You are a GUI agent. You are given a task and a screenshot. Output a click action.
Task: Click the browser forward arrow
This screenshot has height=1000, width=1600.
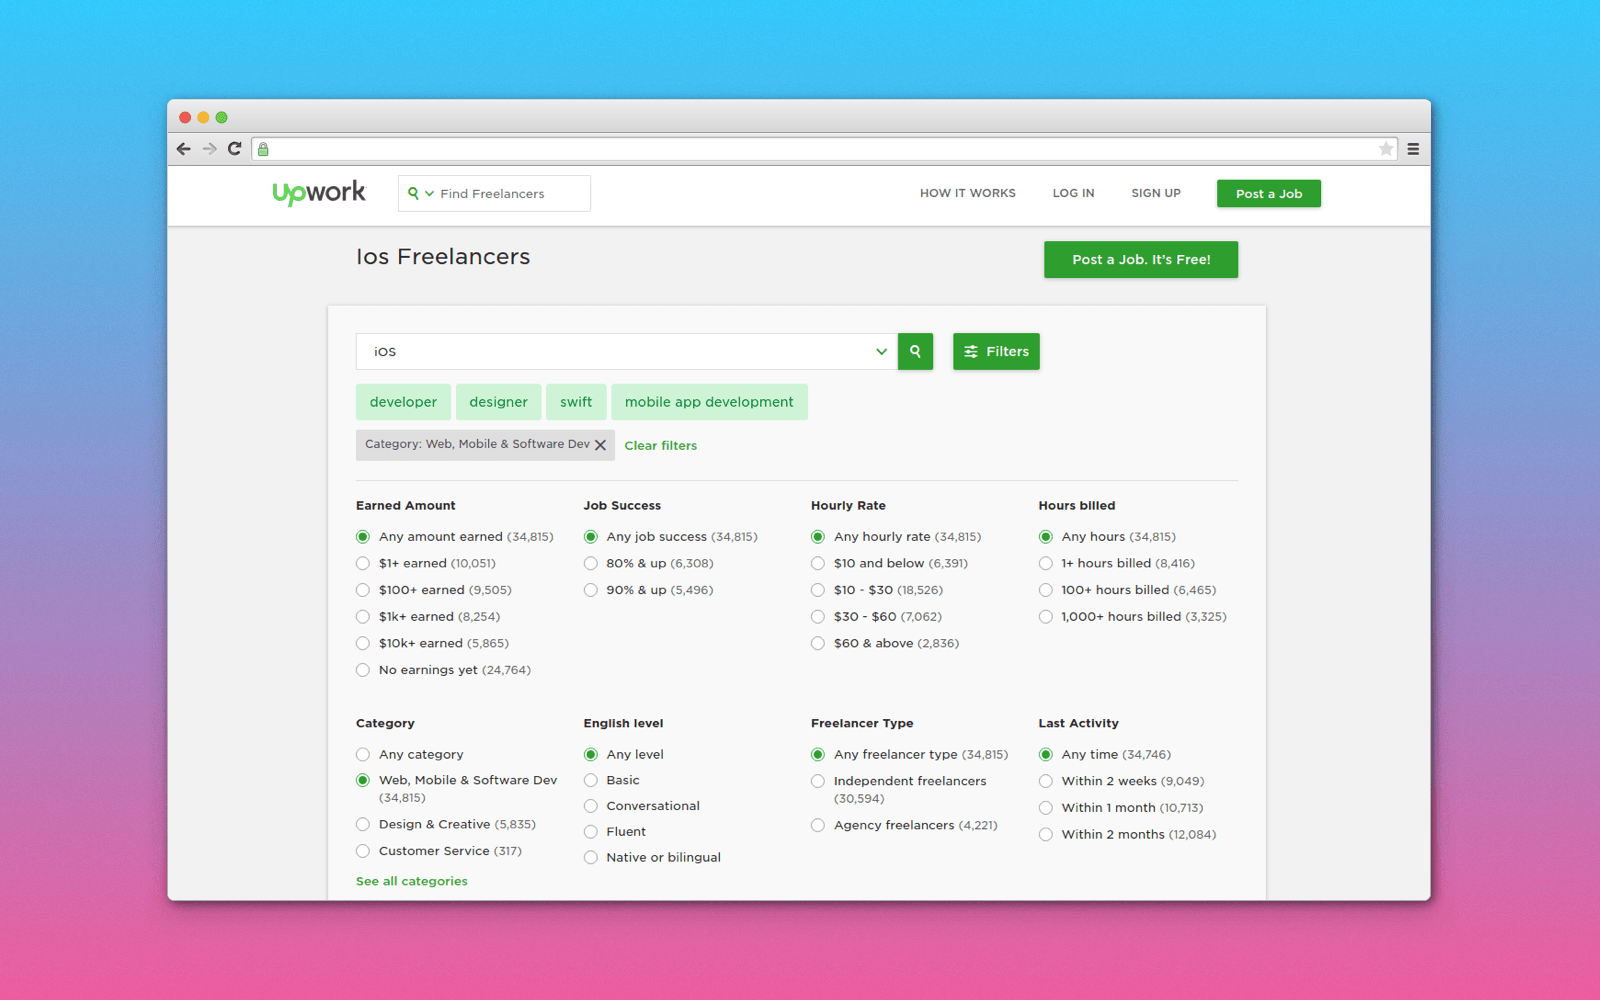pos(209,149)
